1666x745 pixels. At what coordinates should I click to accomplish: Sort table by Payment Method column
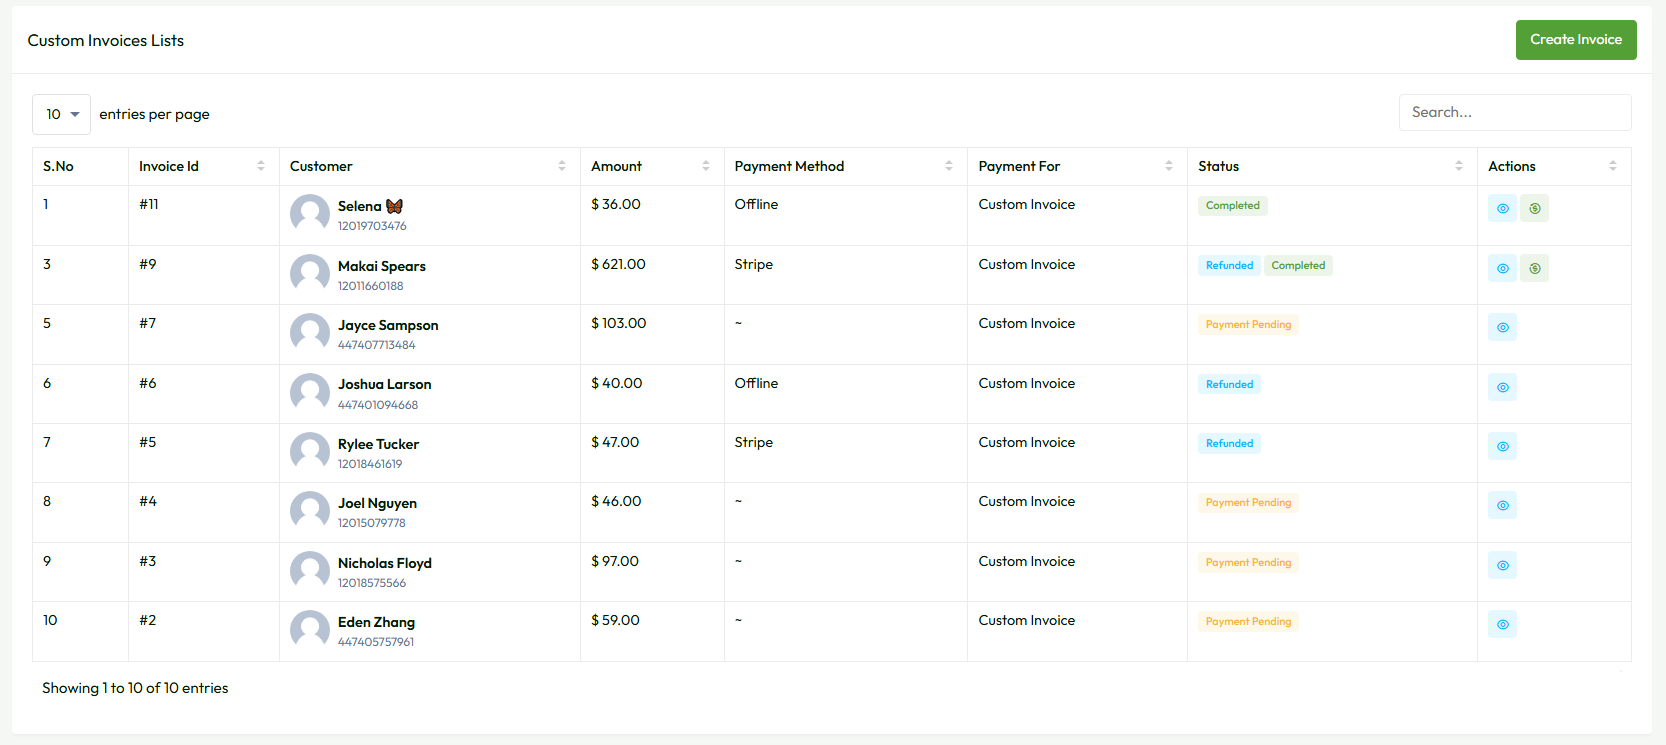845,166
